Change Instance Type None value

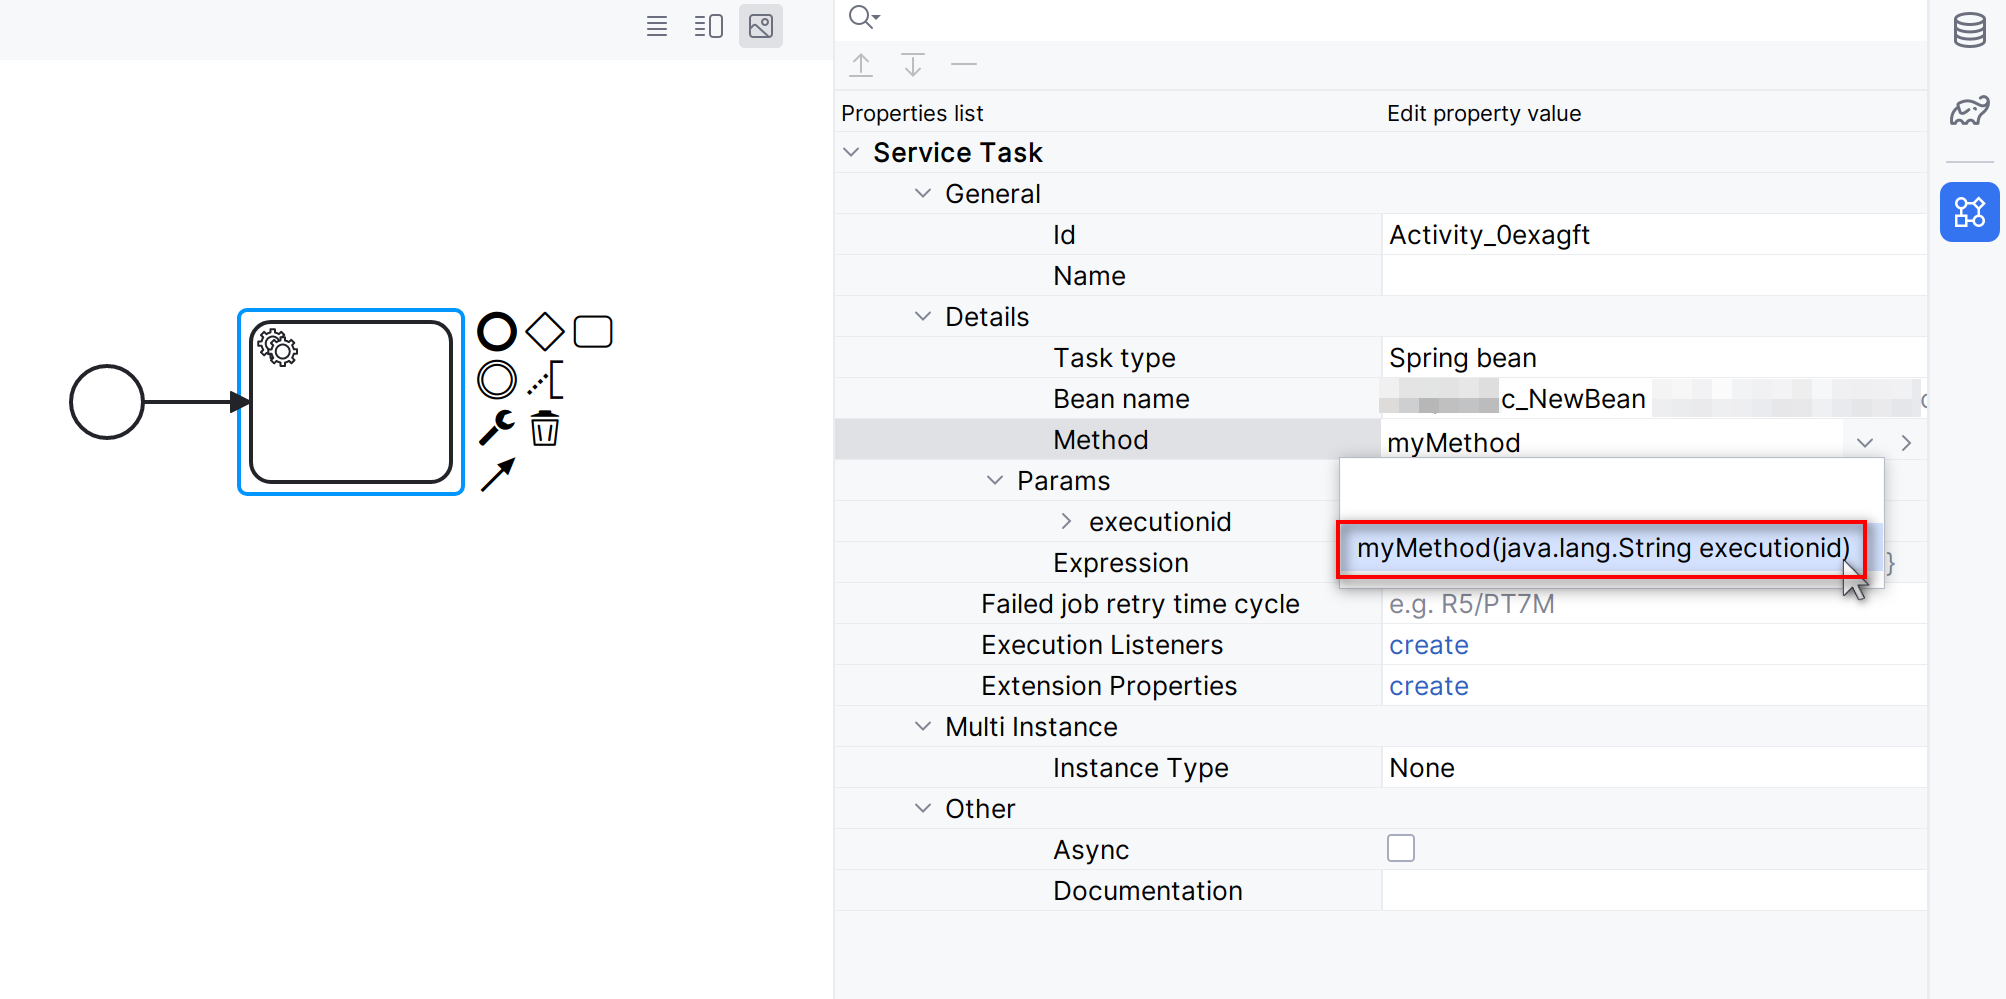1654,768
